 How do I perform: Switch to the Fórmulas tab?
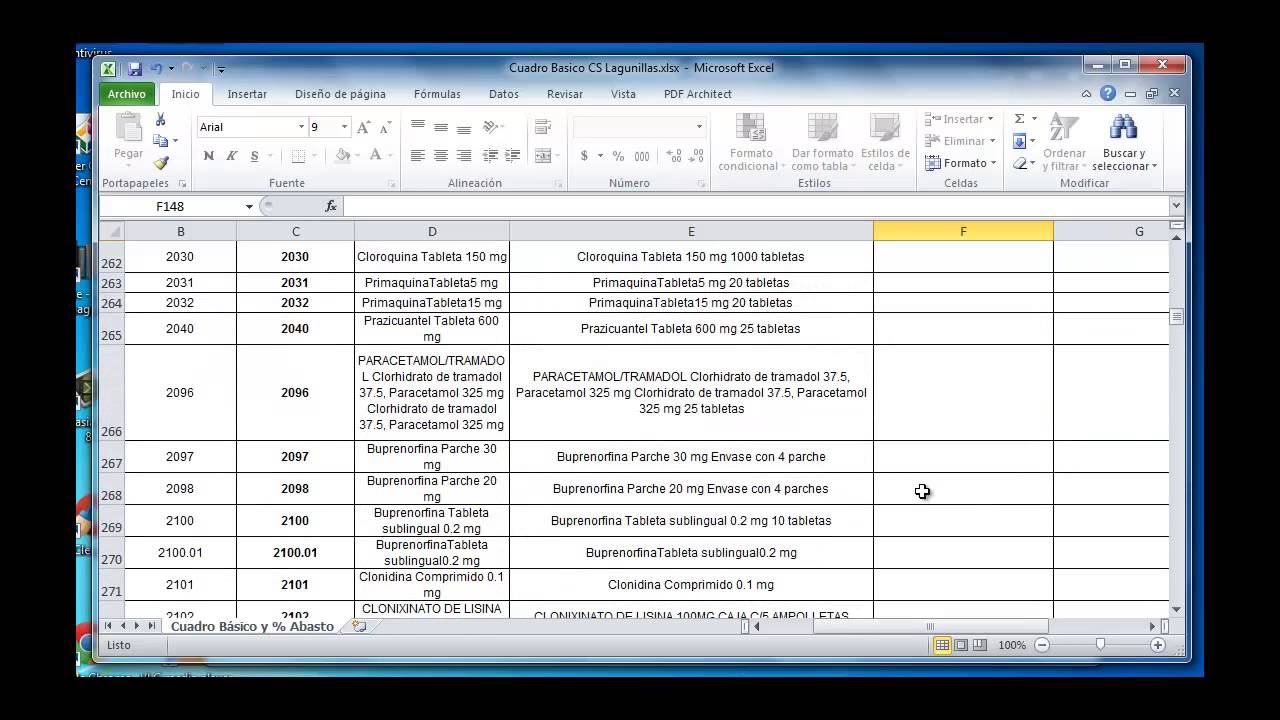click(437, 94)
